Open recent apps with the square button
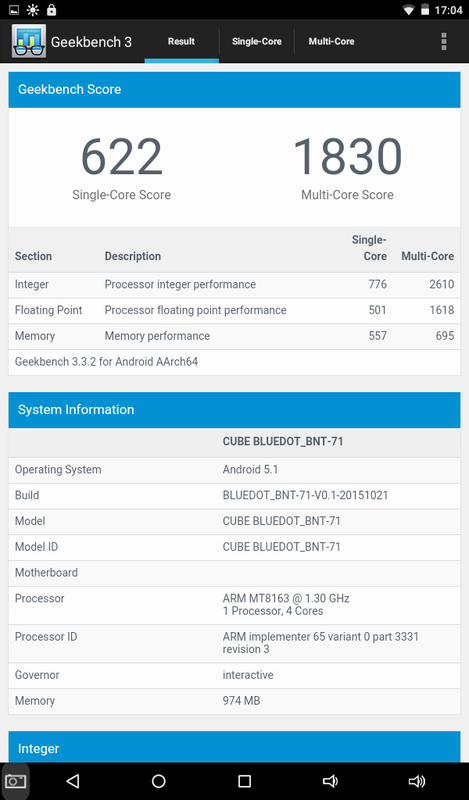Image resolution: width=469 pixels, height=800 pixels. [x=244, y=781]
